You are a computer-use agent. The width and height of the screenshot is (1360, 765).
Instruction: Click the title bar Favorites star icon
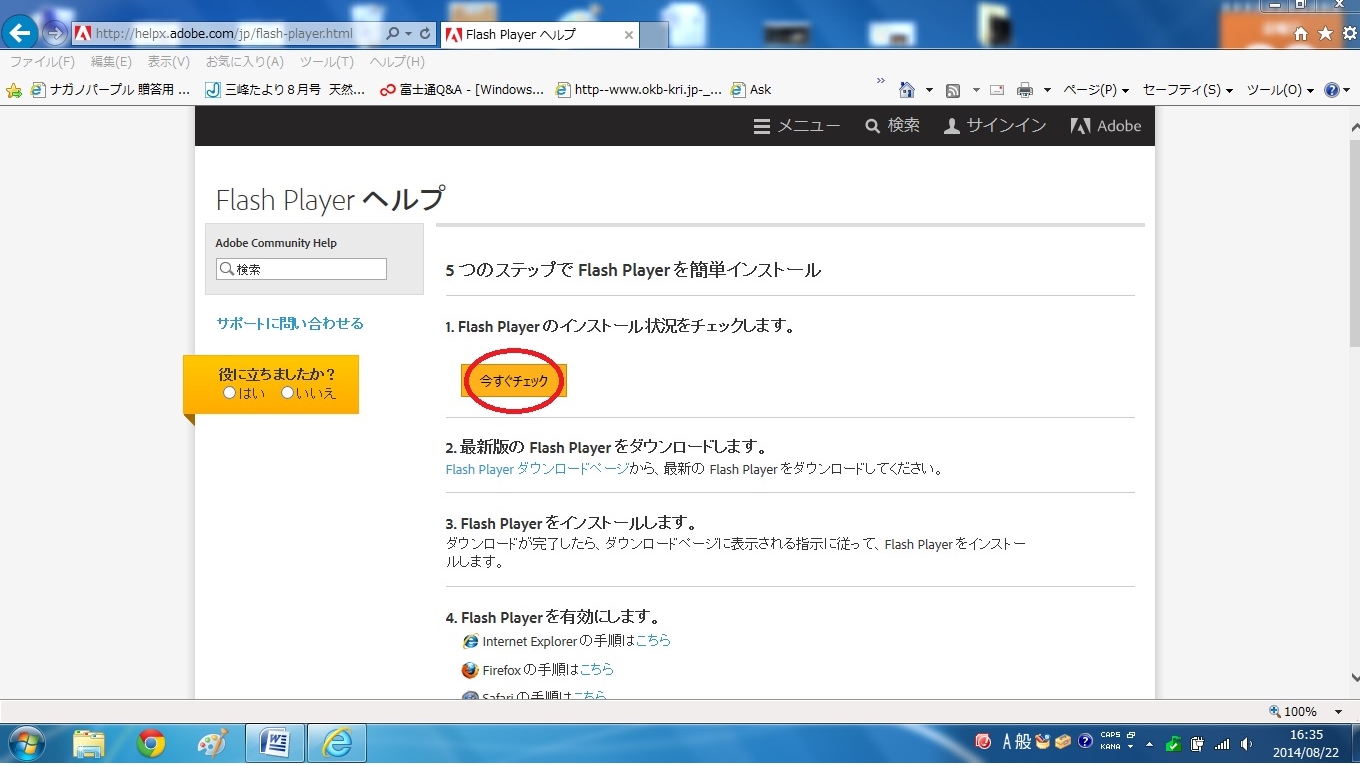pyautogui.click(x=1325, y=34)
